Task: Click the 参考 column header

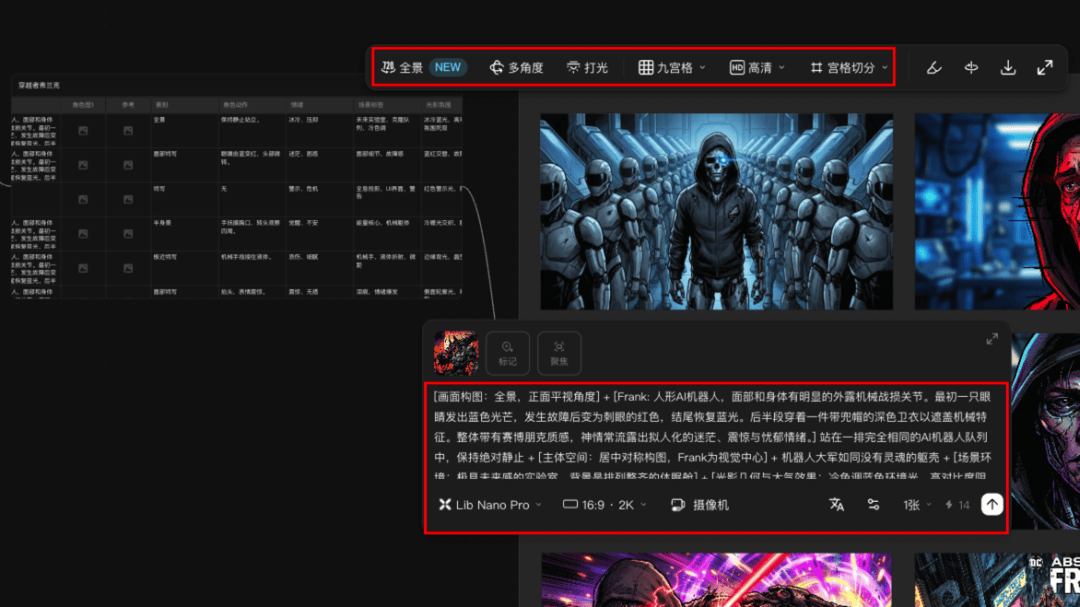Action: pos(128,105)
